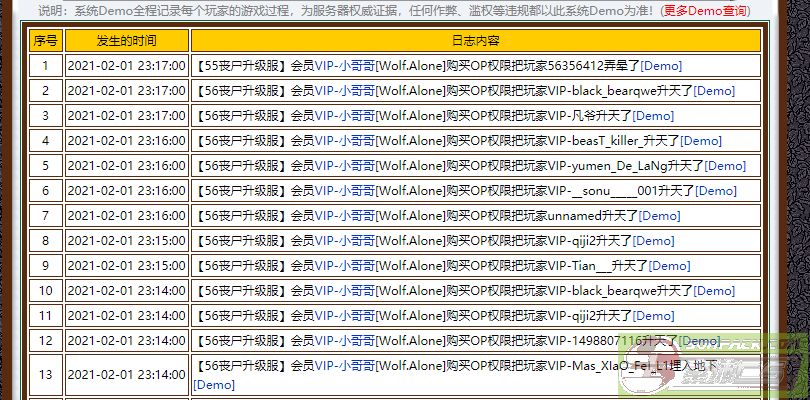810x400 pixels.
Task: Click the 序号 column header
Action: click(x=45, y=41)
